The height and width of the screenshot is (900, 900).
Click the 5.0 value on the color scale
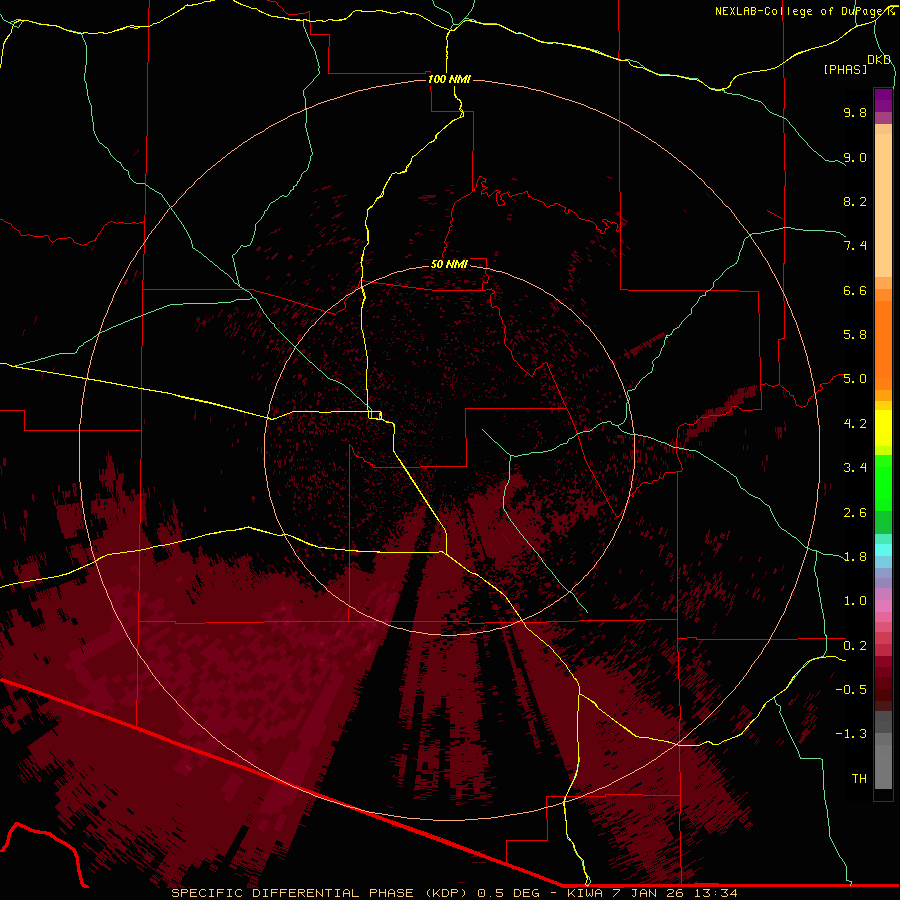(855, 379)
